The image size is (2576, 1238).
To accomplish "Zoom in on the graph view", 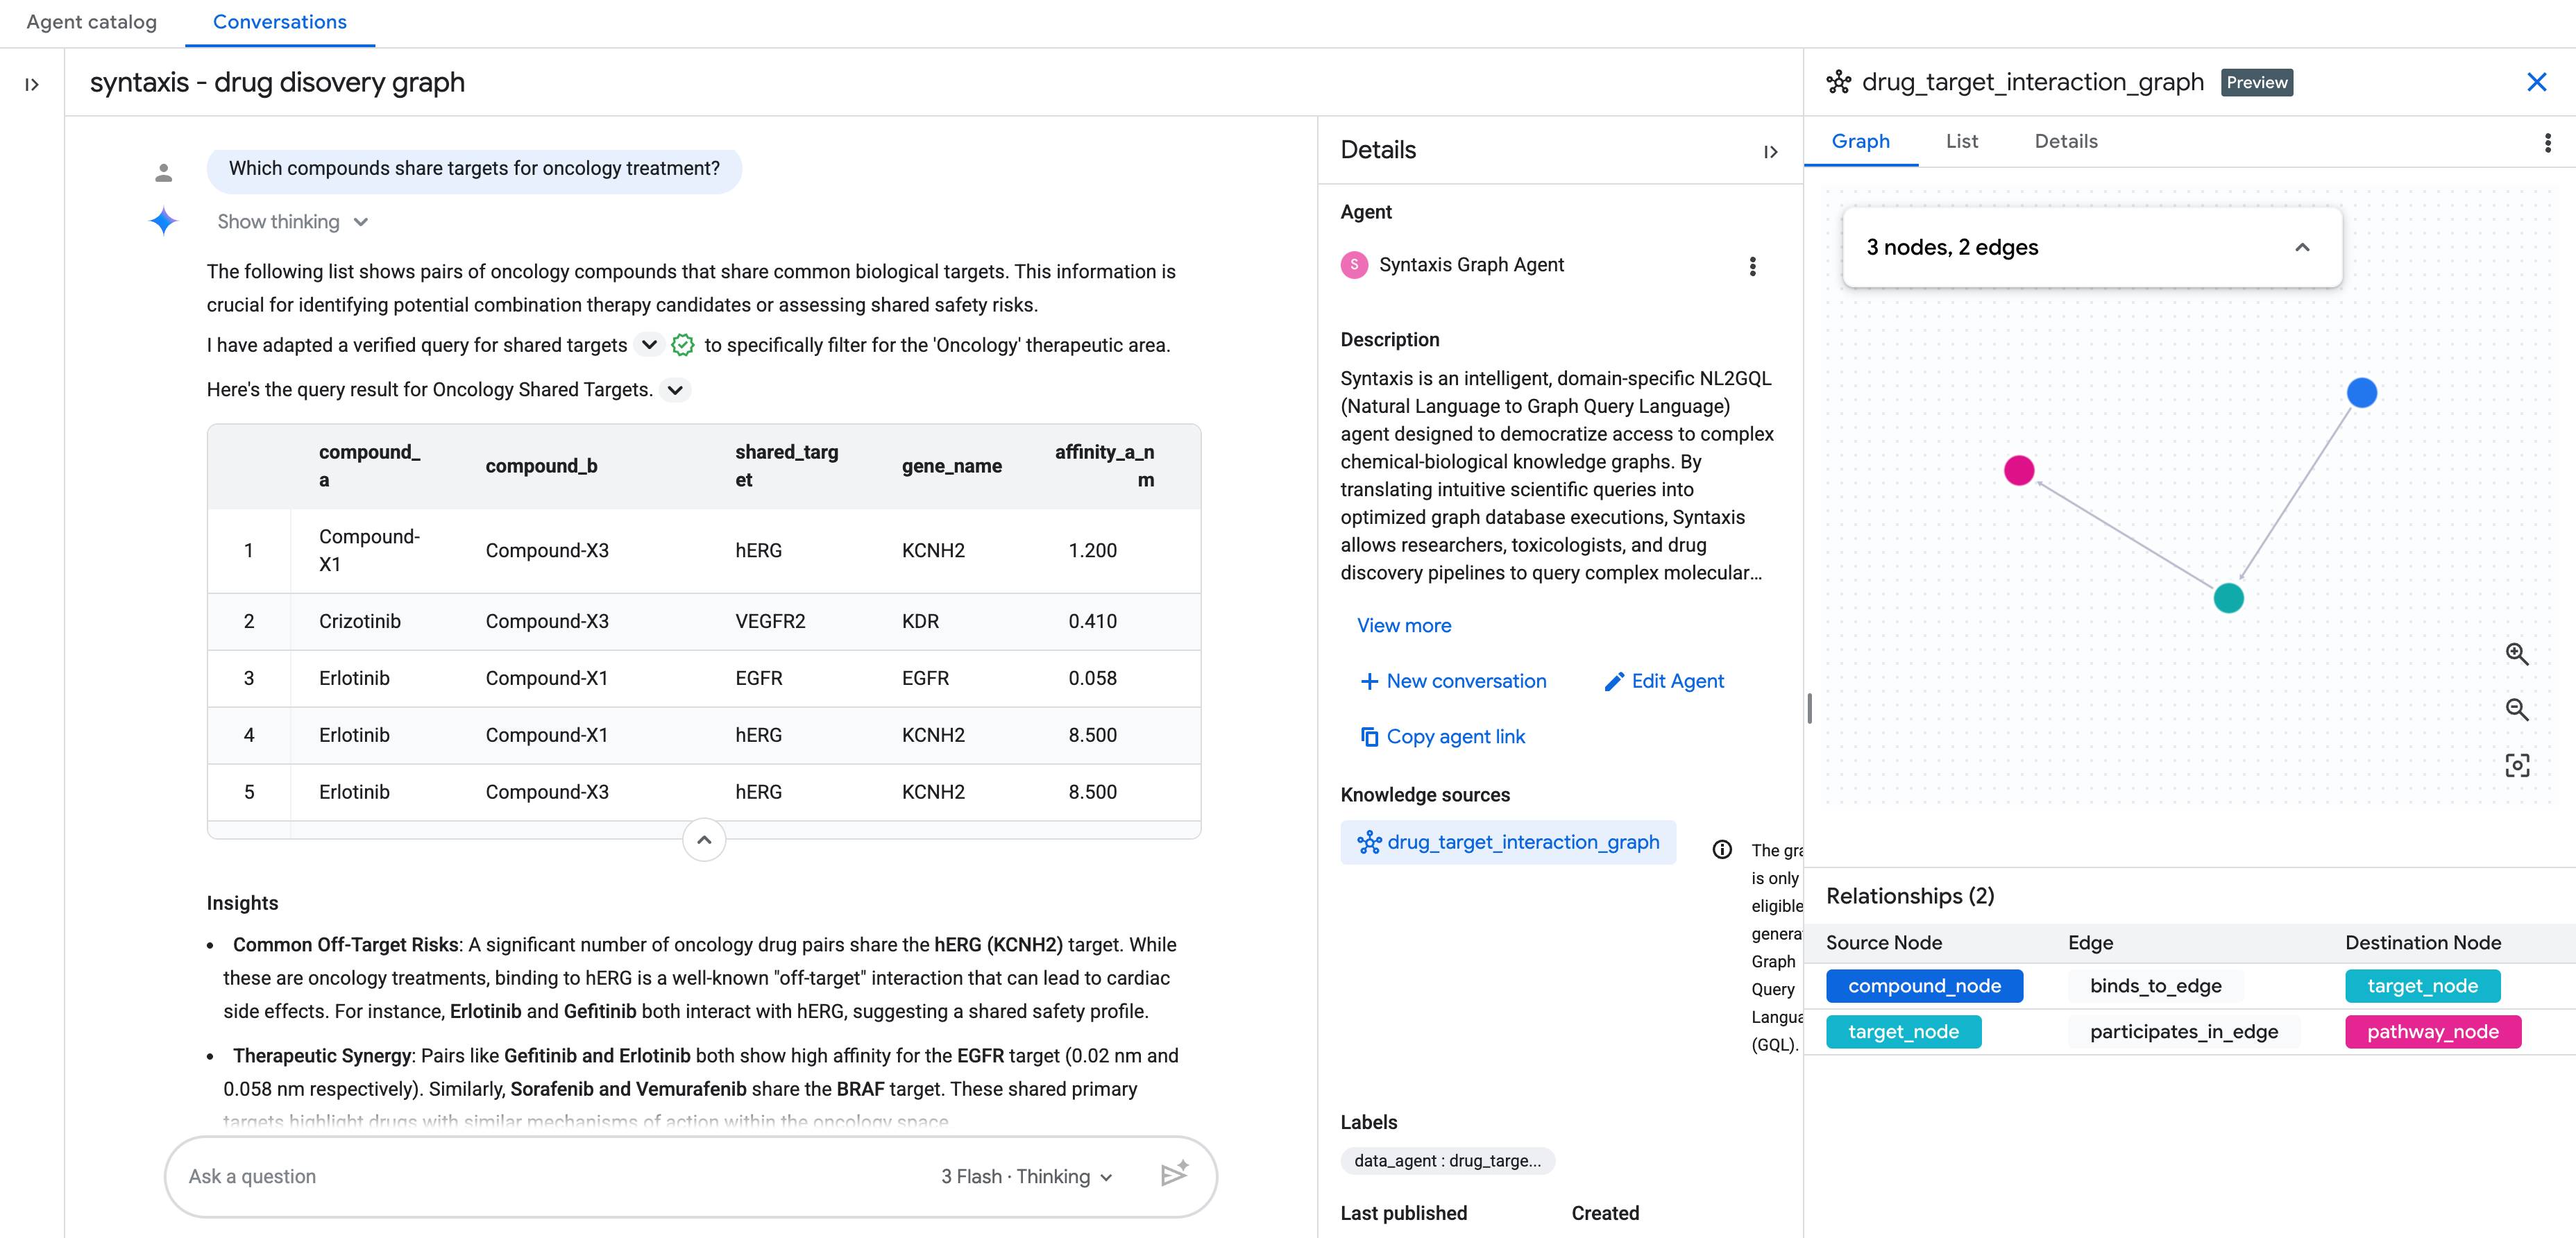I will click(2517, 655).
